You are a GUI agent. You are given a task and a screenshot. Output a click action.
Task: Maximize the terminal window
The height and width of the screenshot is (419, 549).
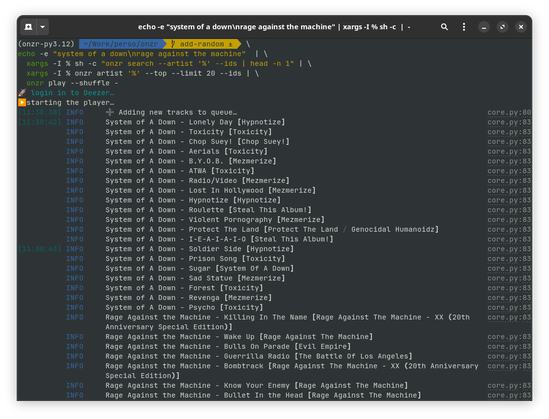point(502,27)
